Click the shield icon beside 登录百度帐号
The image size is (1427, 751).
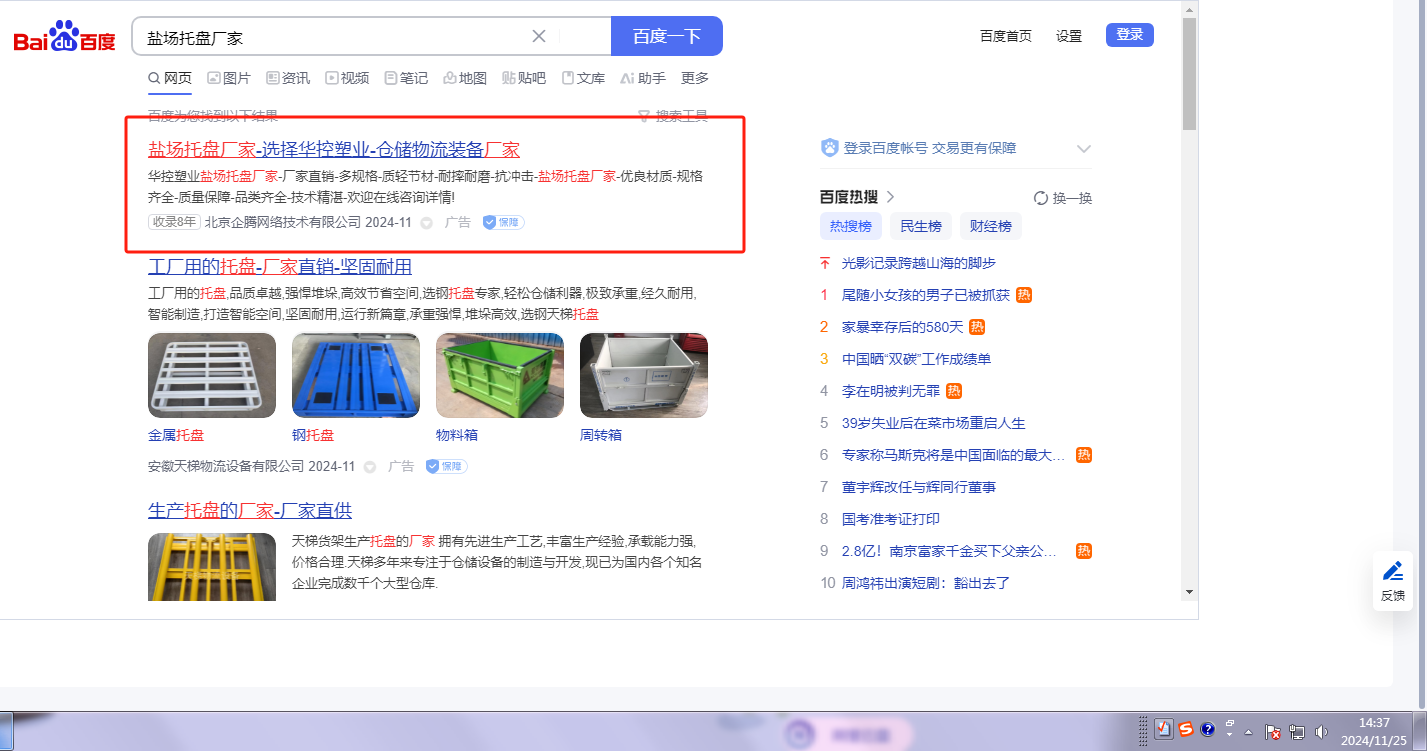[830, 148]
